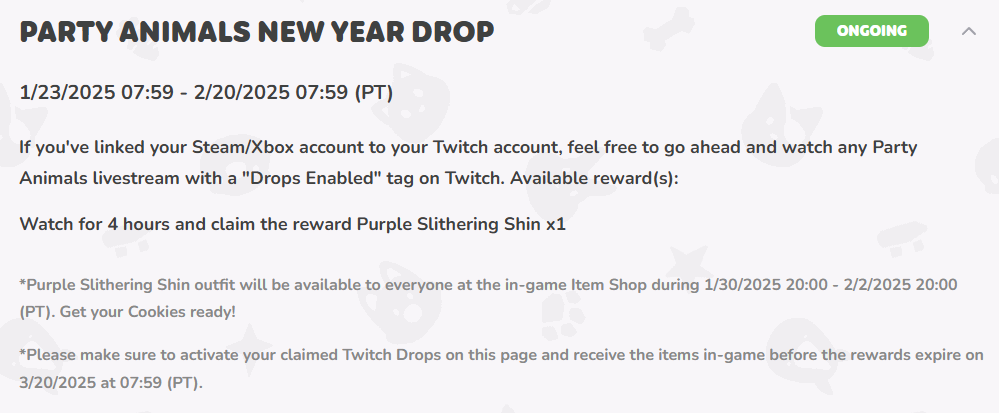Collapse the drop details with chevron arrow
Screen dimensions: 999x413
click(968, 31)
